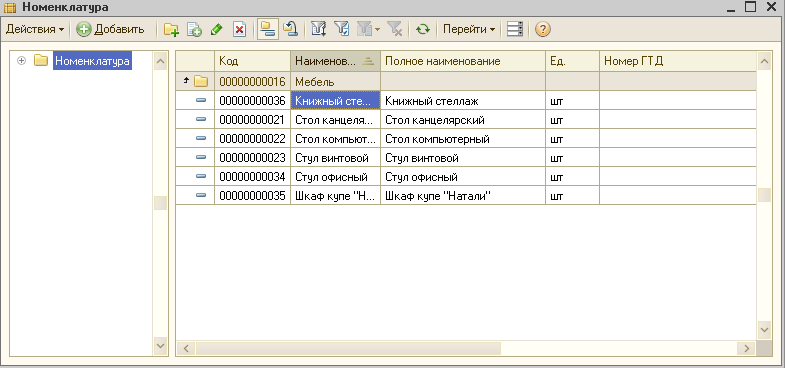The image size is (785, 368).
Task: Select Номенклатура folder in the tree
Action: [92, 61]
